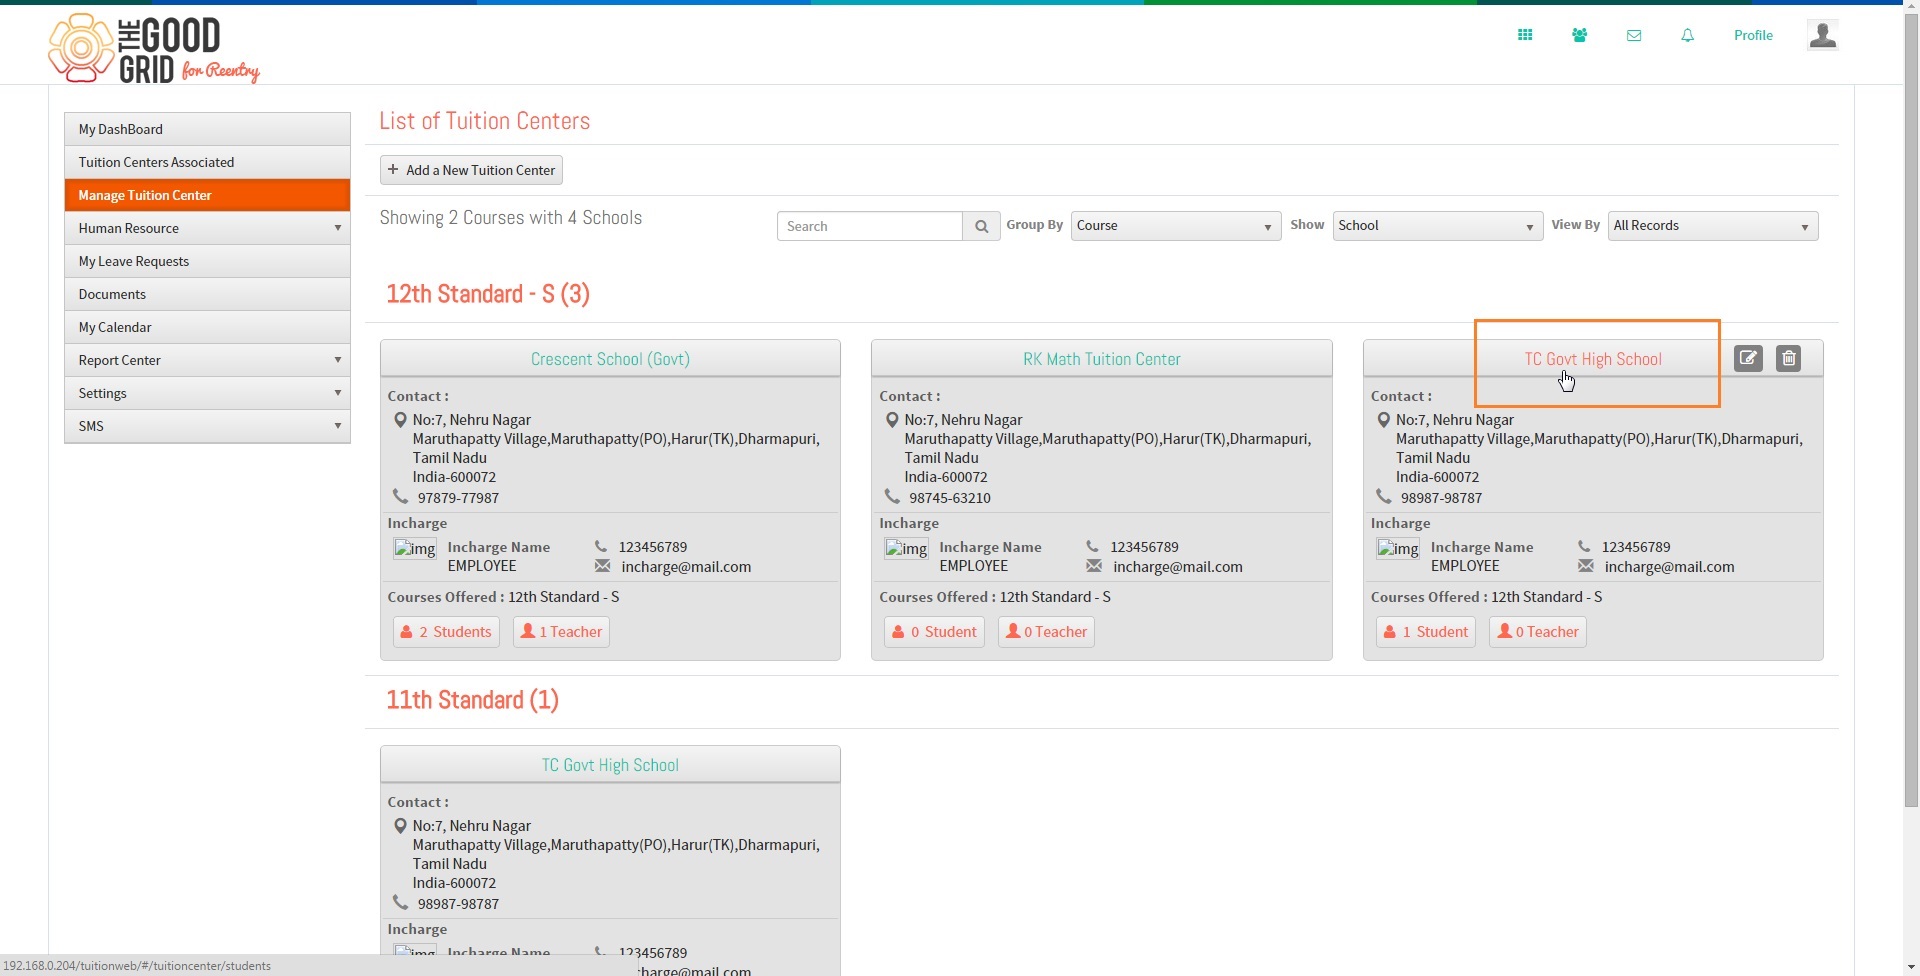Click phone icon beside 97879-77987
This screenshot has height=976, width=1920.
[x=400, y=497]
